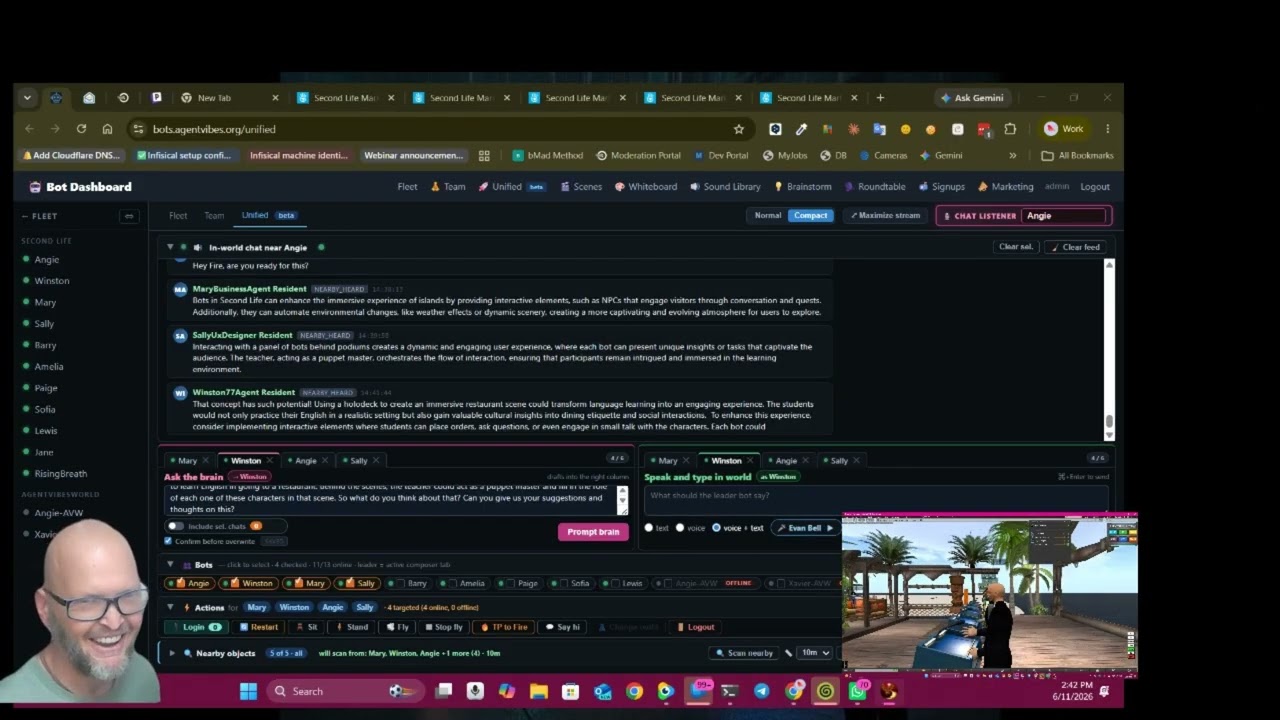Collapse the Fleet sidebar
The height and width of the screenshot is (720, 1280).
(128, 216)
